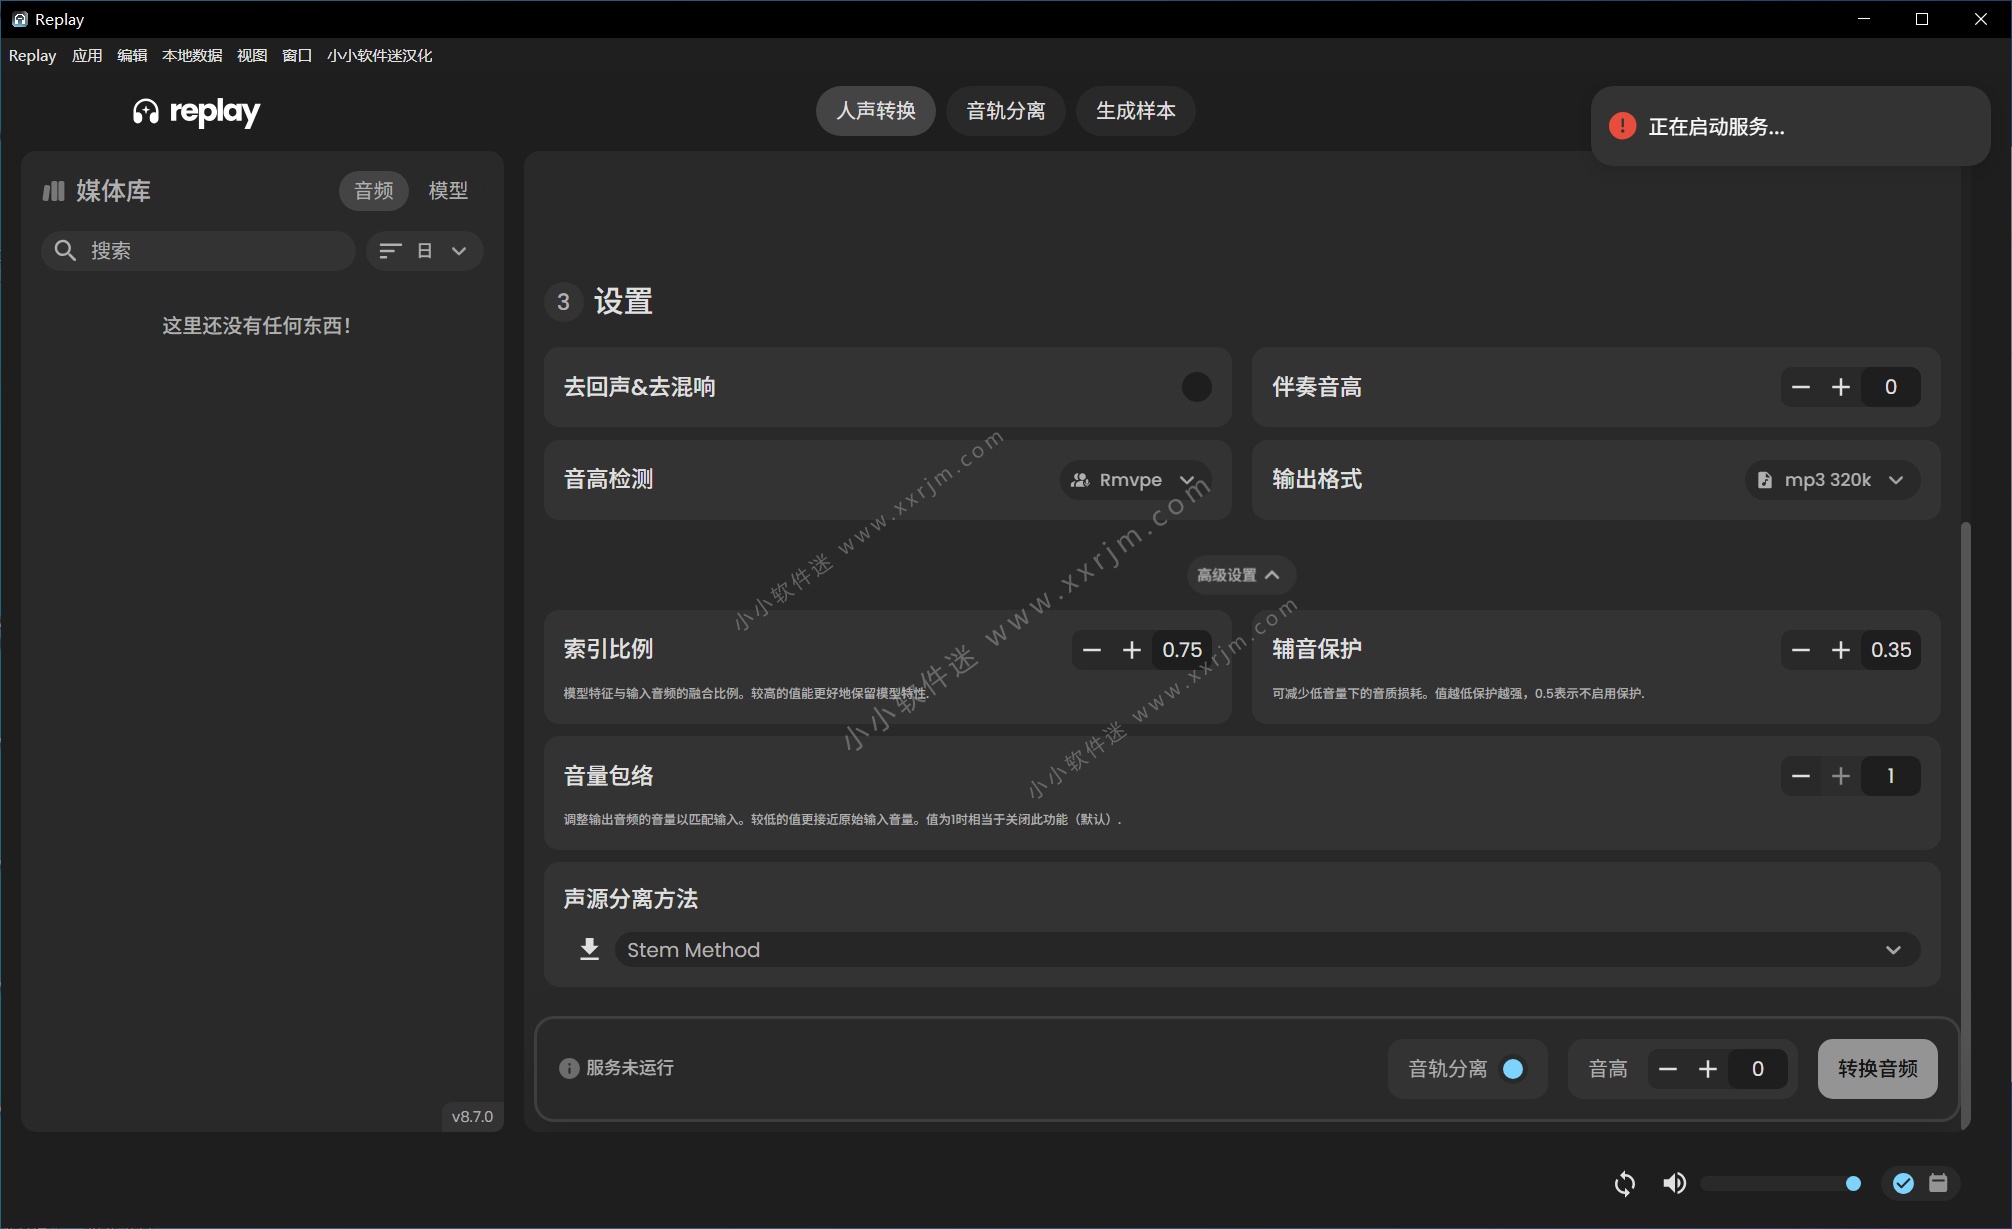Click the replay headphone logo
This screenshot has width=2012, height=1229.
coord(146,111)
